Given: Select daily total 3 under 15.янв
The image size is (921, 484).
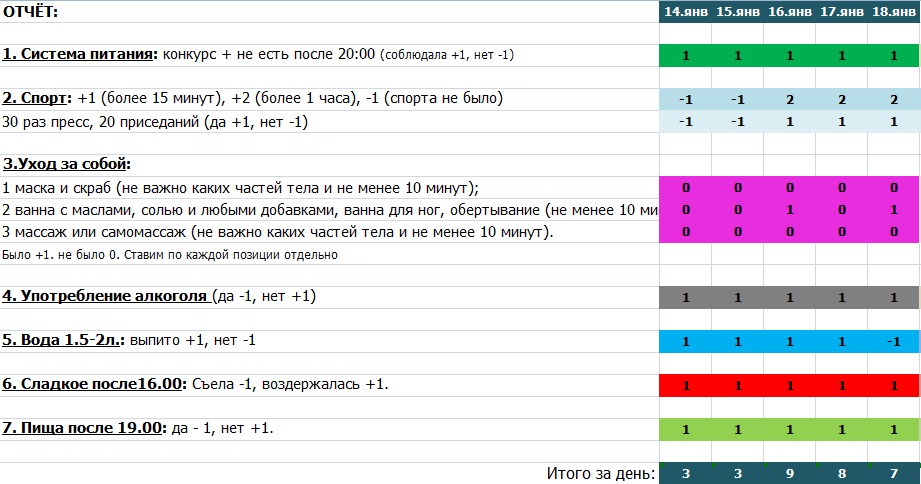Looking at the screenshot, I should [x=738, y=473].
